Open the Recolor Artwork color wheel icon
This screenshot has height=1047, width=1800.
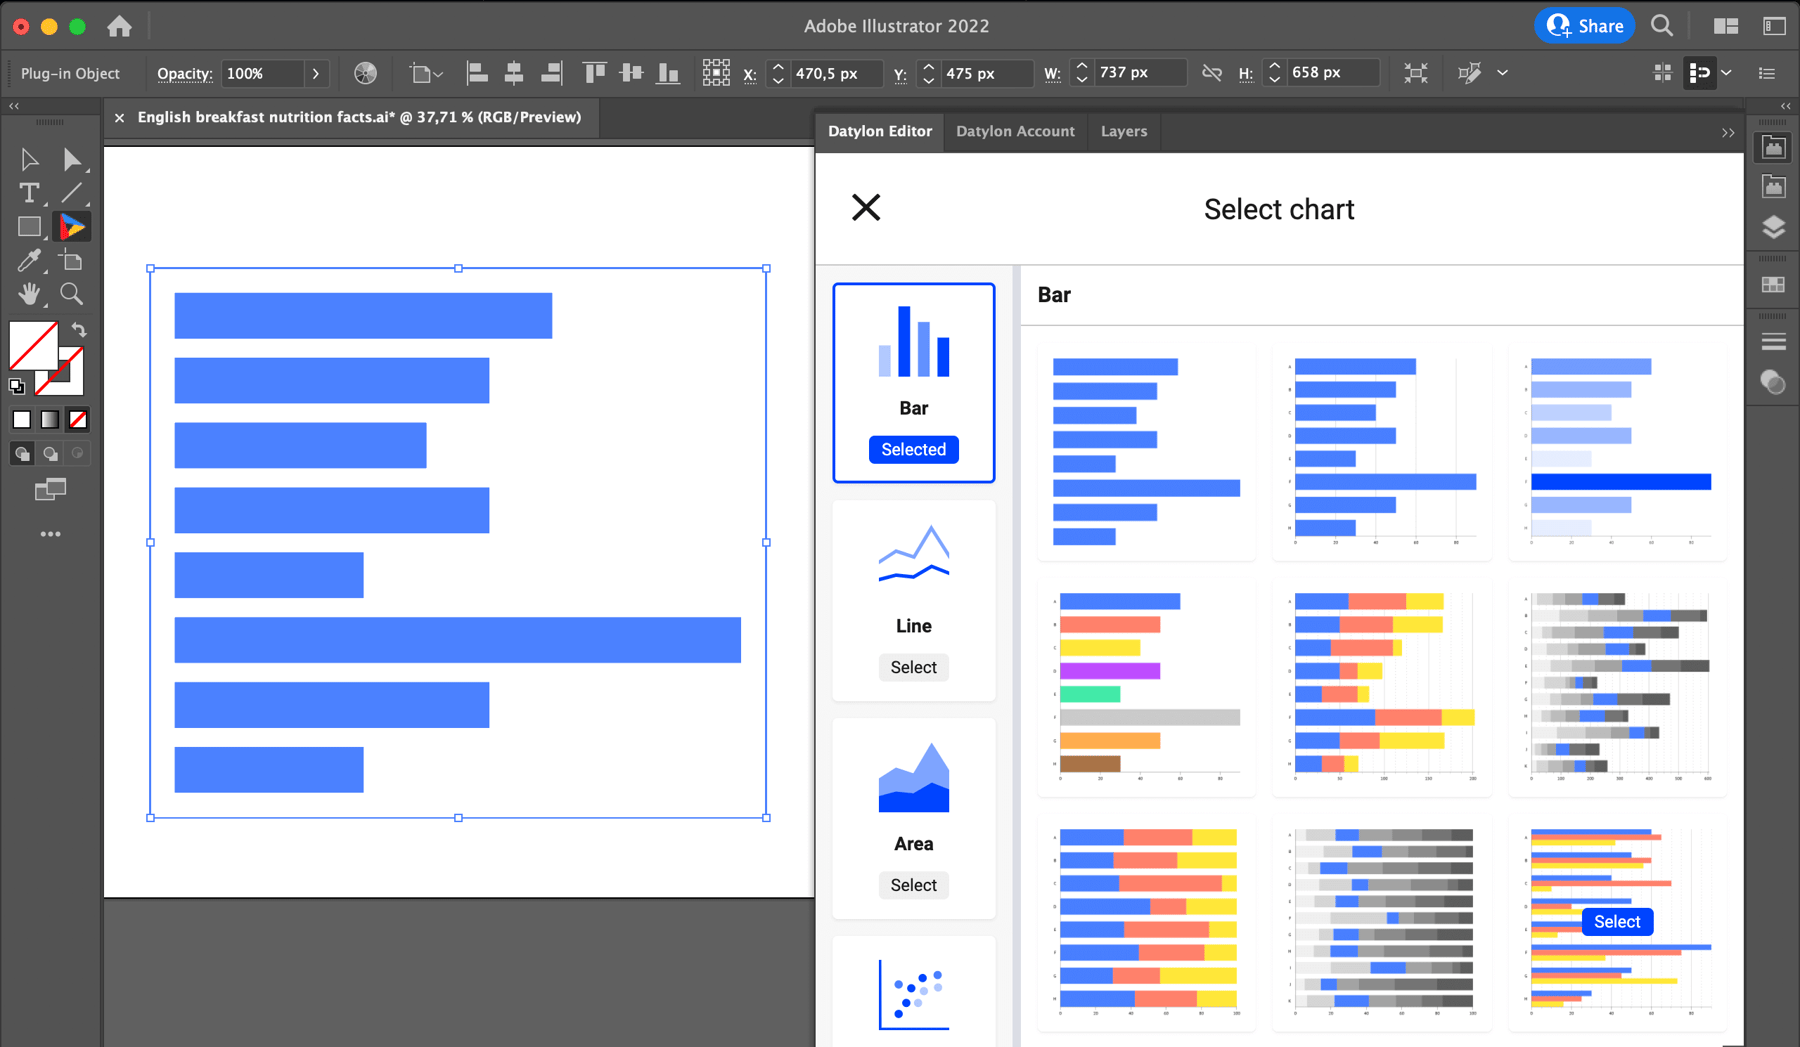pyautogui.click(x=365, y=73)
